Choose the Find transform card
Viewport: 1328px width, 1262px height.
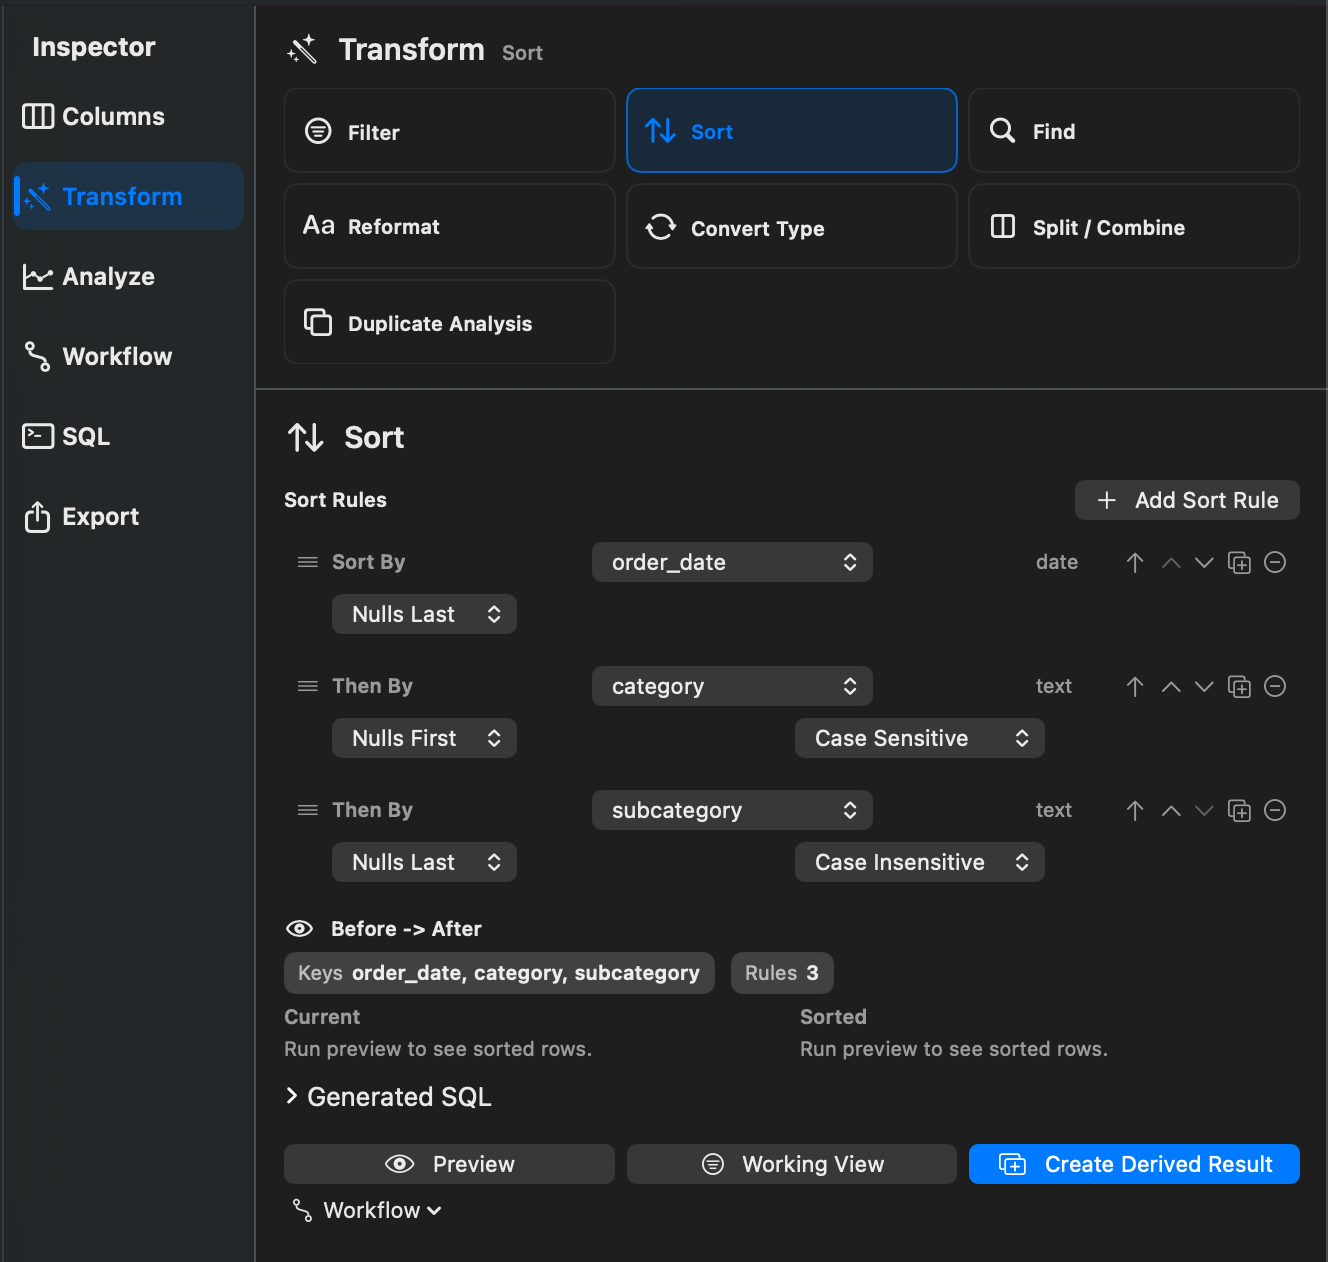pos(1134,131)
